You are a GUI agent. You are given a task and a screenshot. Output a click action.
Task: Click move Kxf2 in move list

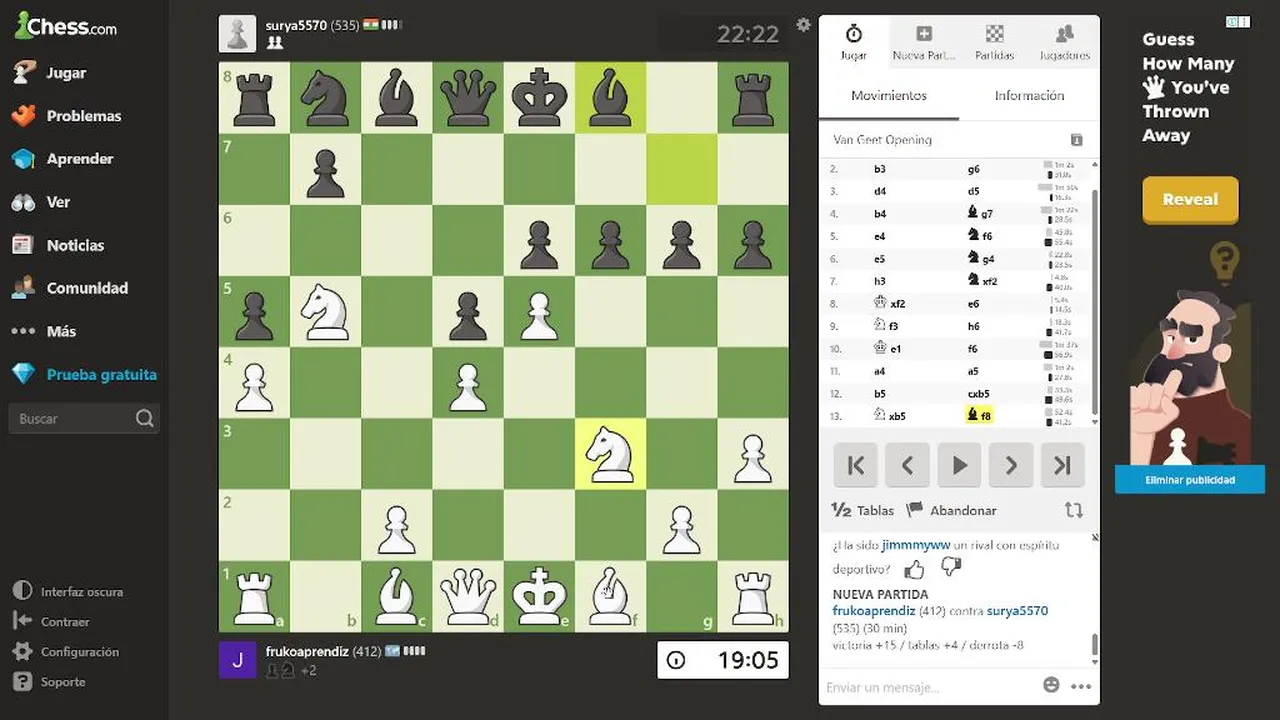(x=889, y=303)
